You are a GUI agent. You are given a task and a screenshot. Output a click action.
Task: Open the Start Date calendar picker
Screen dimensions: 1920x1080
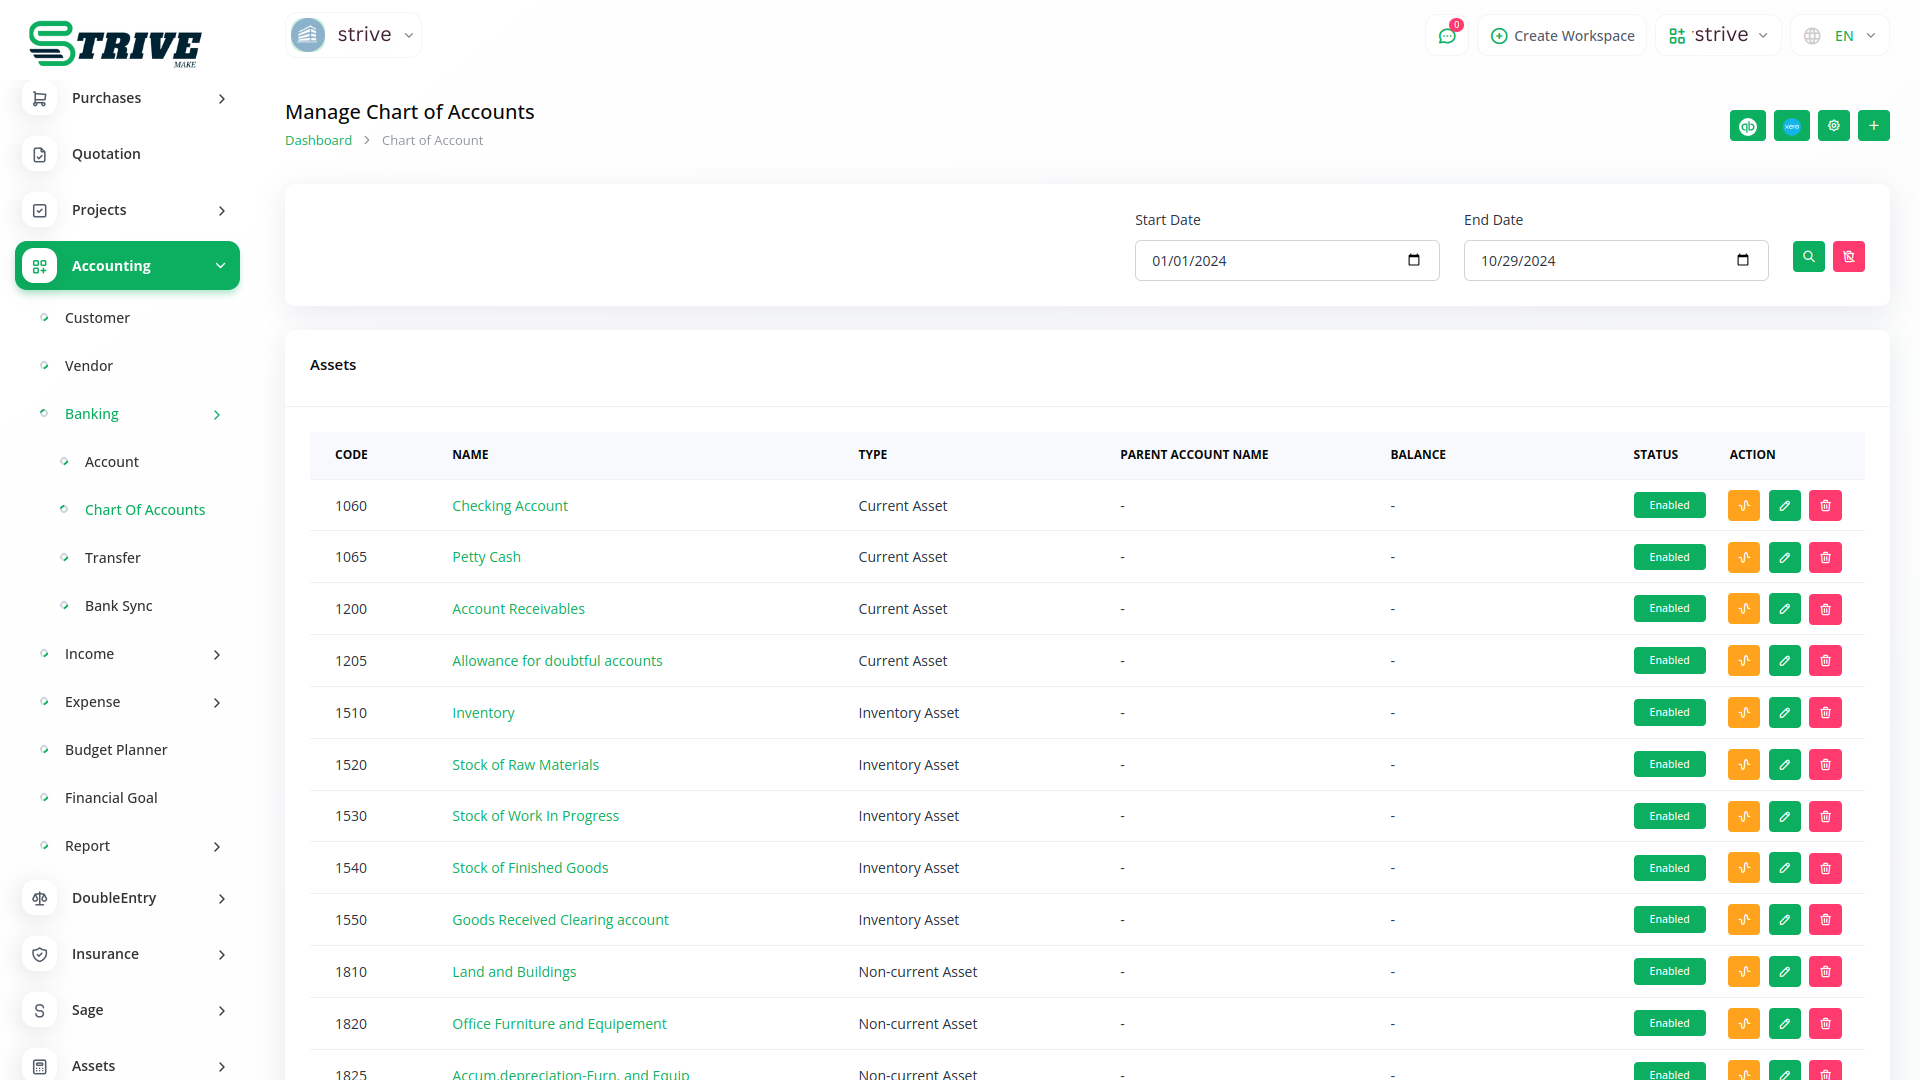(1413, 261)
